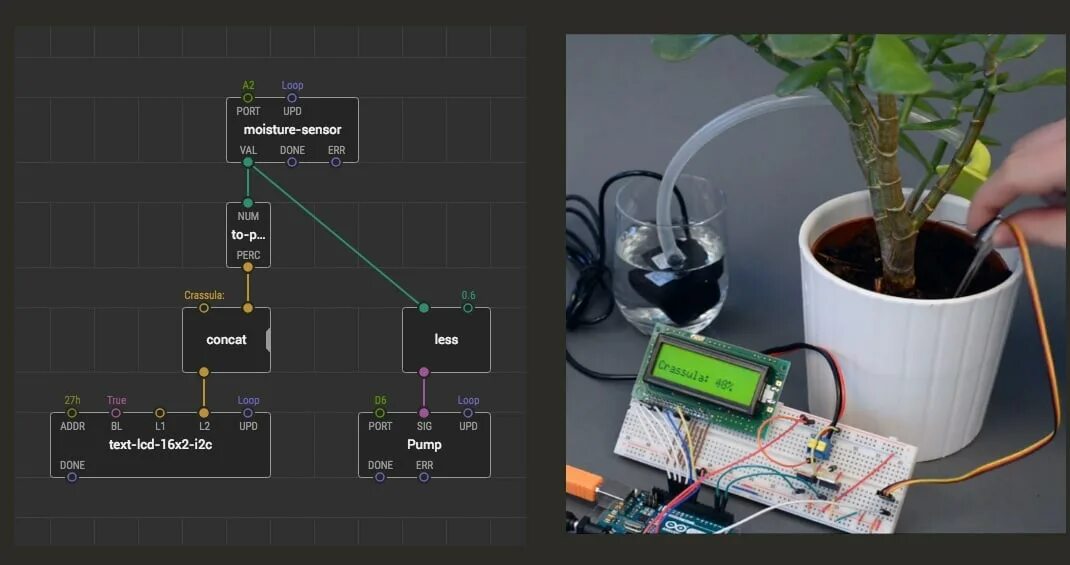This screenshot has width=1070, height=565.
Task: Click moisture-sensor's ERR output pin
Action: [336, 162]
